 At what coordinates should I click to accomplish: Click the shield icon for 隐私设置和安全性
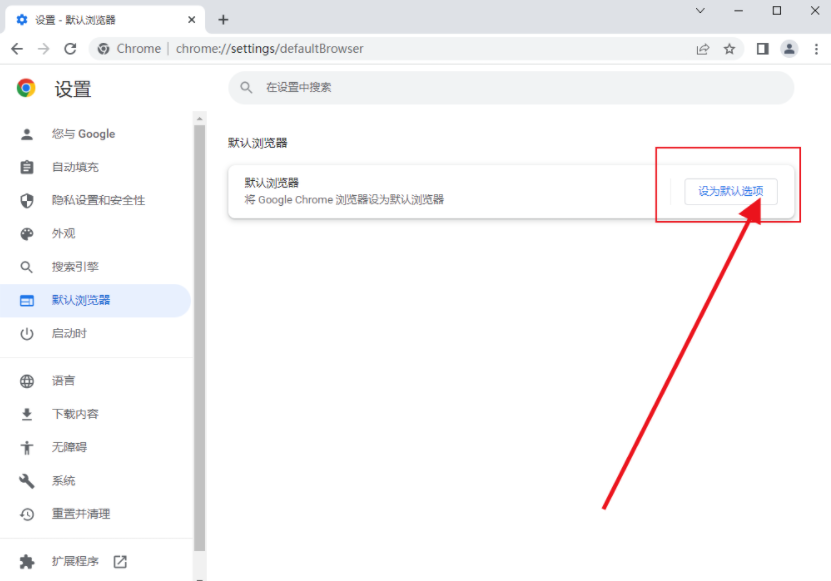pos(26,200)
